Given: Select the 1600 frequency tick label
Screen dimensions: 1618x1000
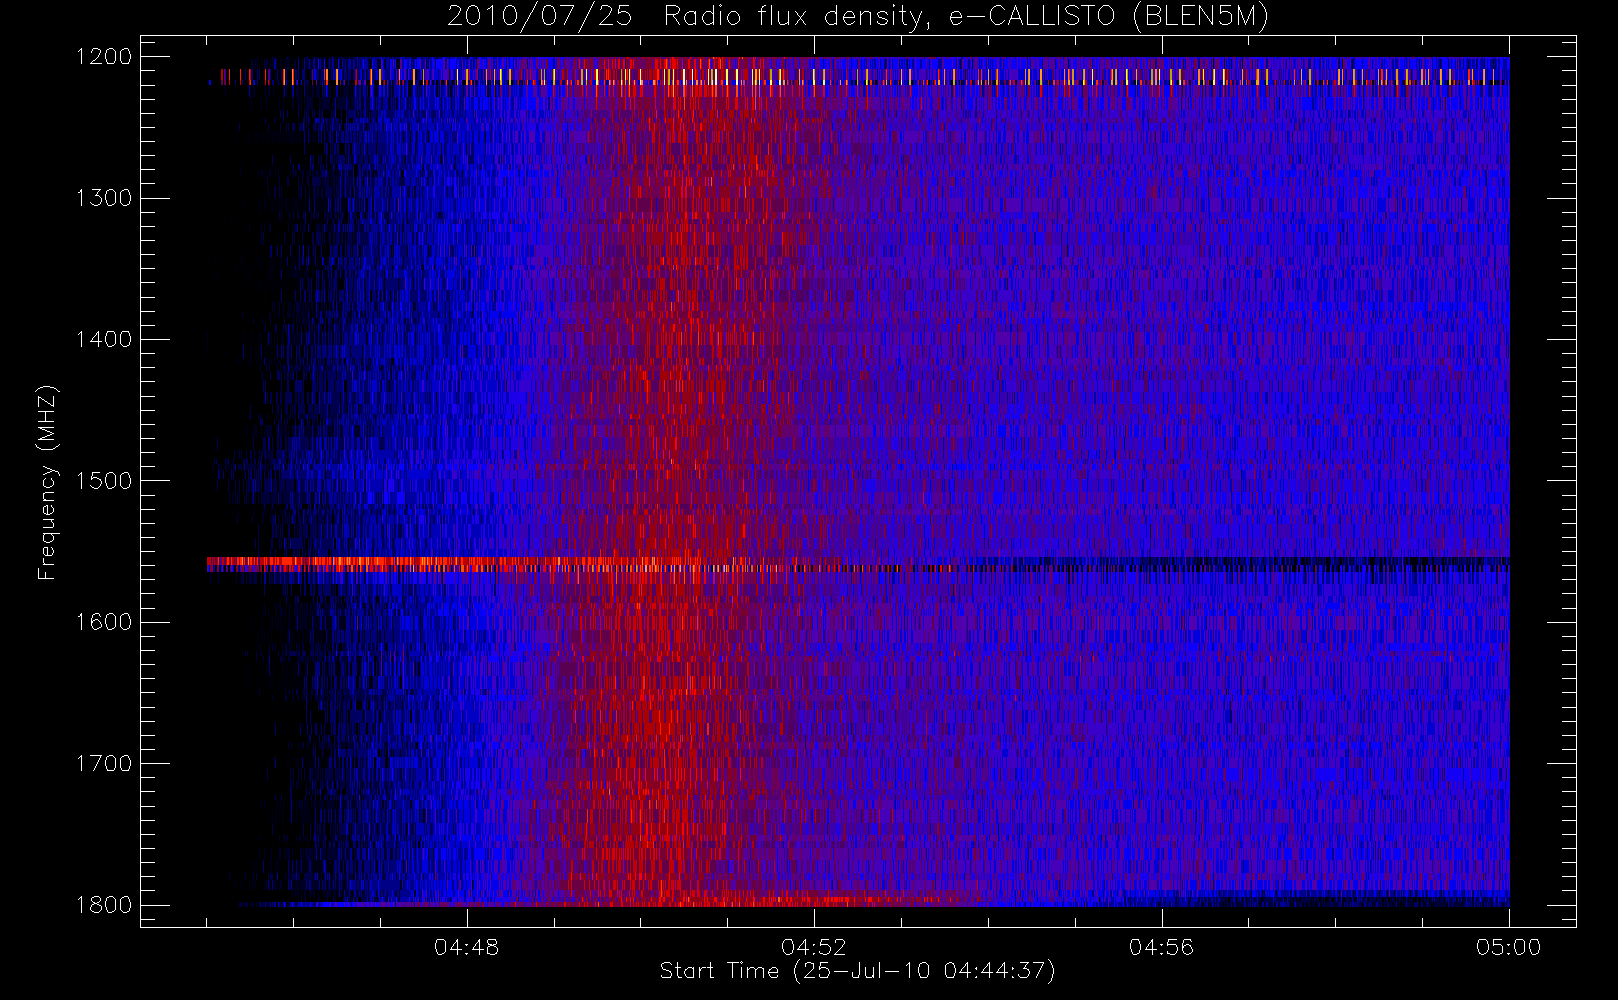Looking at the screenshot, I should coord(104,622).
